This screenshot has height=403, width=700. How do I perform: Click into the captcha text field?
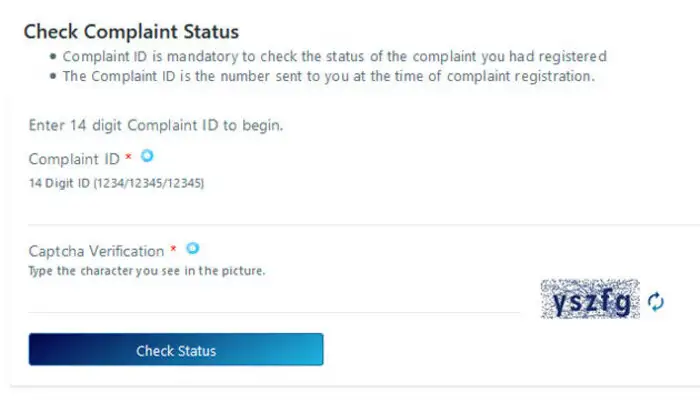tap(270, 298)
